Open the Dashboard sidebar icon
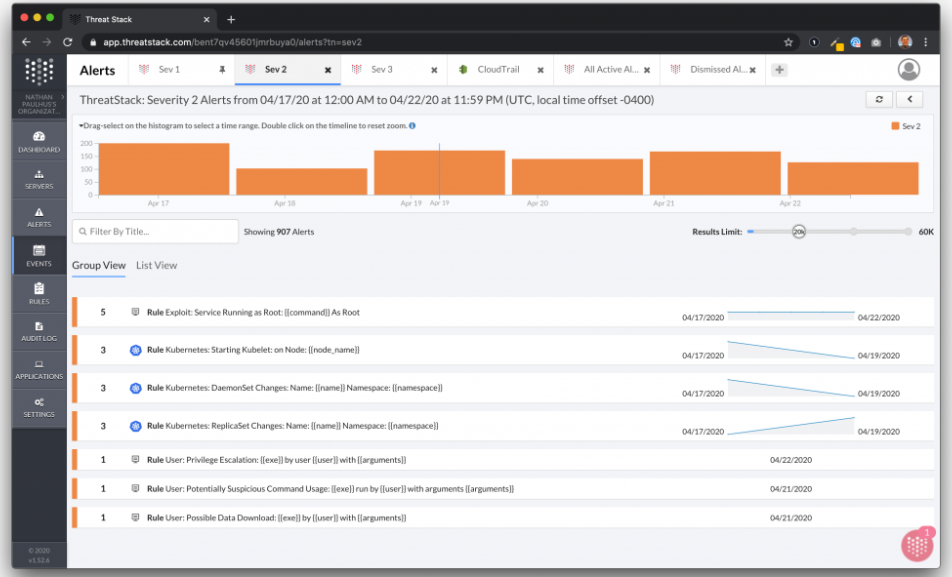This screenshot has height=577, width=952. click(x=39, y=141)
